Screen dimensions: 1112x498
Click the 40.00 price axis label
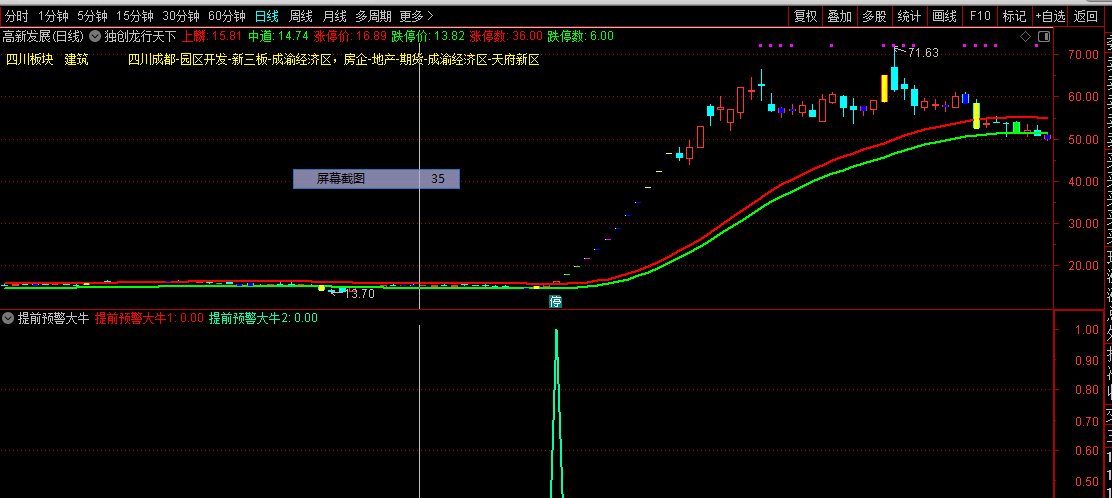pos(1082,182)
